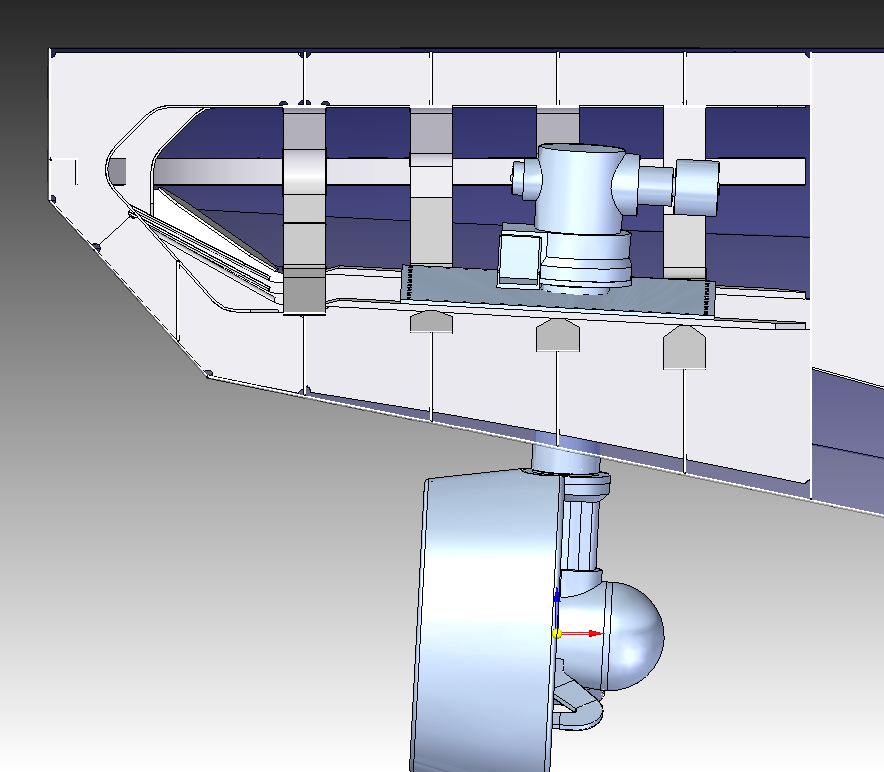Select the small box beside the motor base
The width and height of the screenshot is (884, 772).
pos(519,256)
